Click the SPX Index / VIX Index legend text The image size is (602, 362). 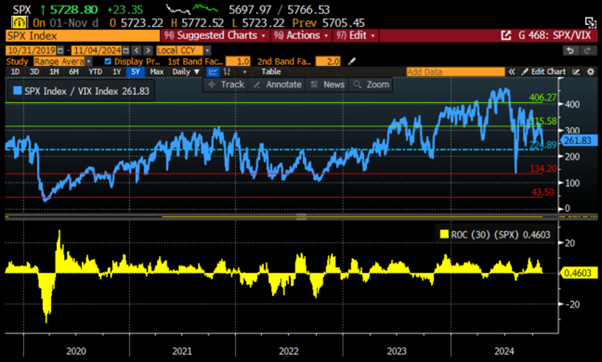point(87,91)
